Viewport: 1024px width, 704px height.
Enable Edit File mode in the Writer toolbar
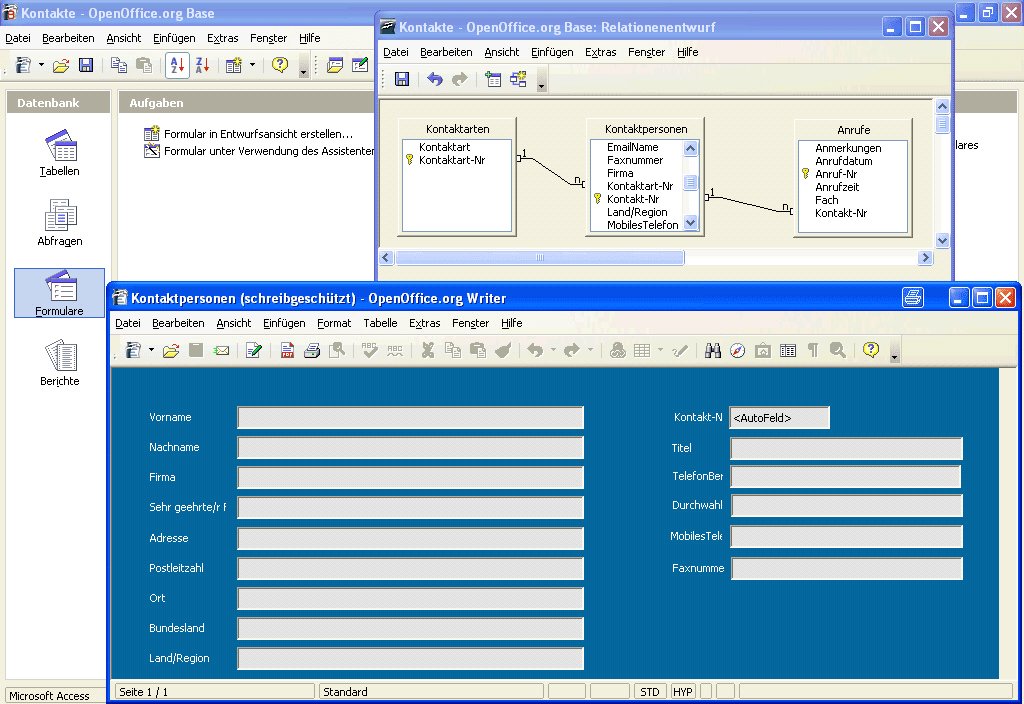[255, 351]
